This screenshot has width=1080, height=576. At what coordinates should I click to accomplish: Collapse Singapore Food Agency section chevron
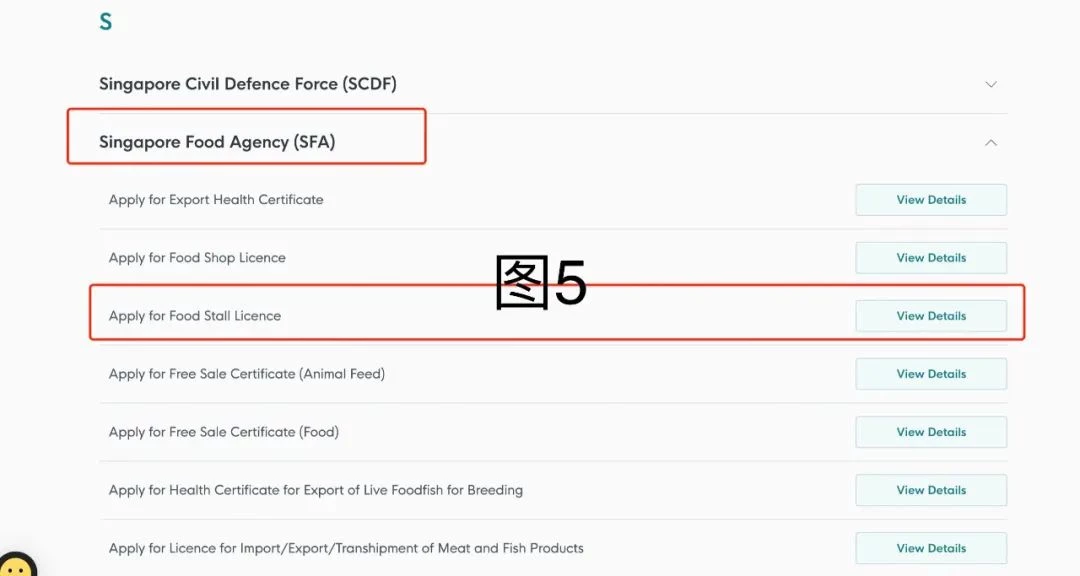(990, 143)
